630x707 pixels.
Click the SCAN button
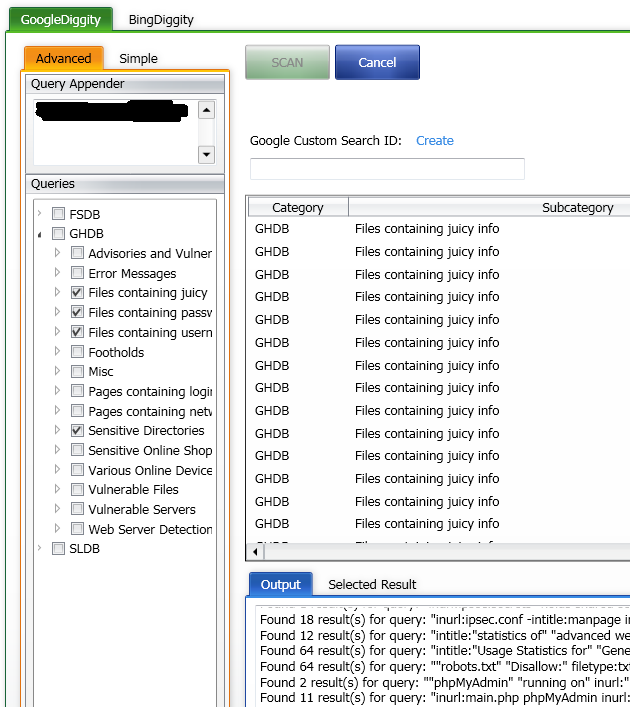point(287,62)
